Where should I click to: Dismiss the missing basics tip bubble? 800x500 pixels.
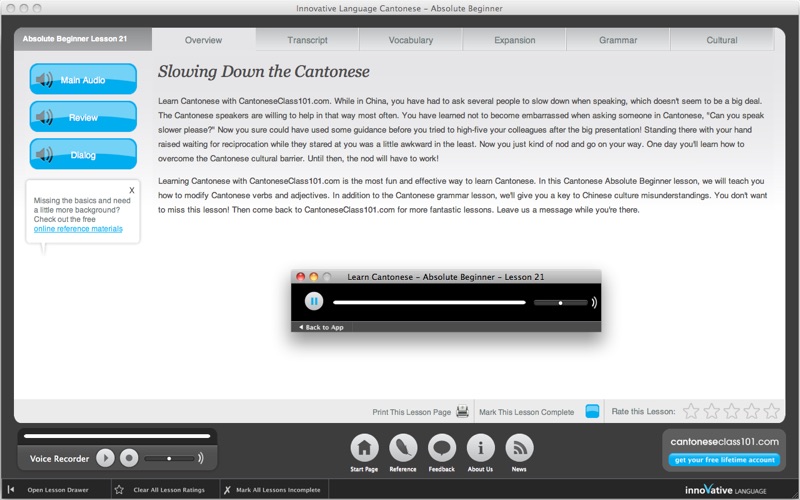[x=132, y=190]
